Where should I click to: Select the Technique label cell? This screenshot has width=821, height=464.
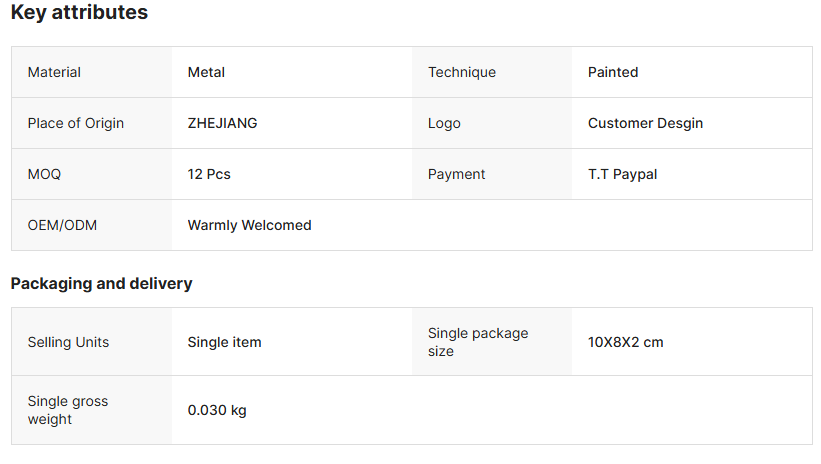pos(462,72)
